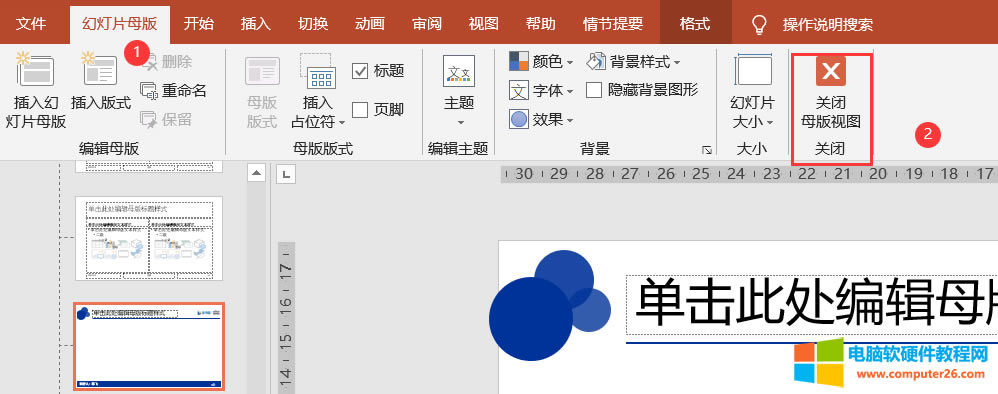Click the thumbnail pane scroll-up arrow

256,172
